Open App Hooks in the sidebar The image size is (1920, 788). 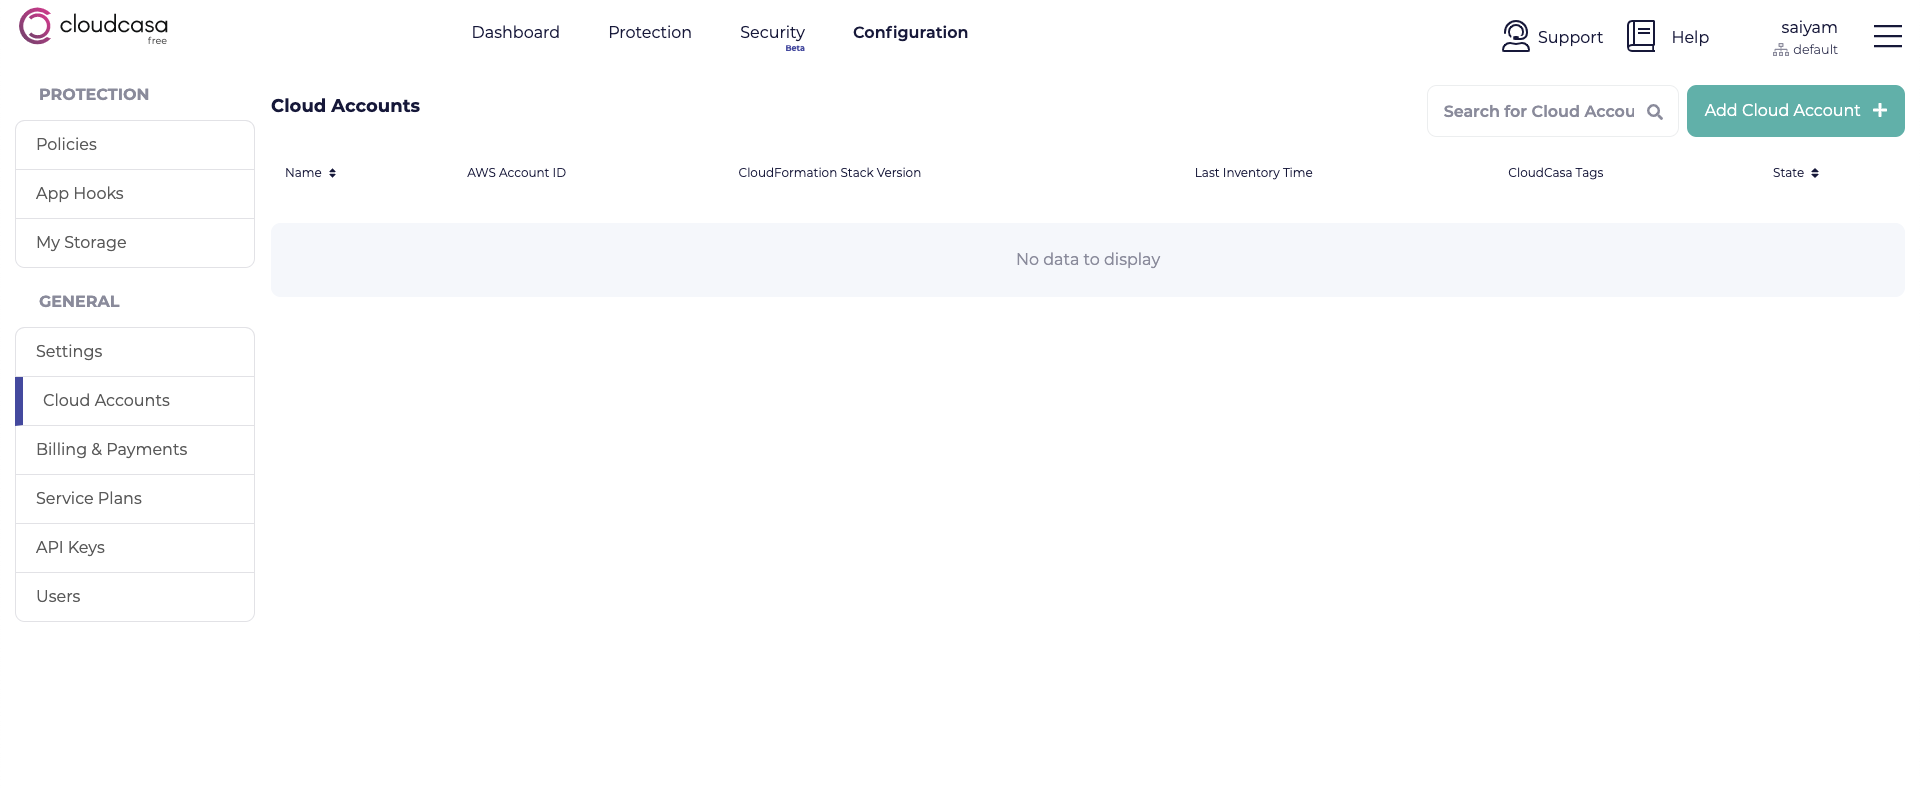pos(135,194)
